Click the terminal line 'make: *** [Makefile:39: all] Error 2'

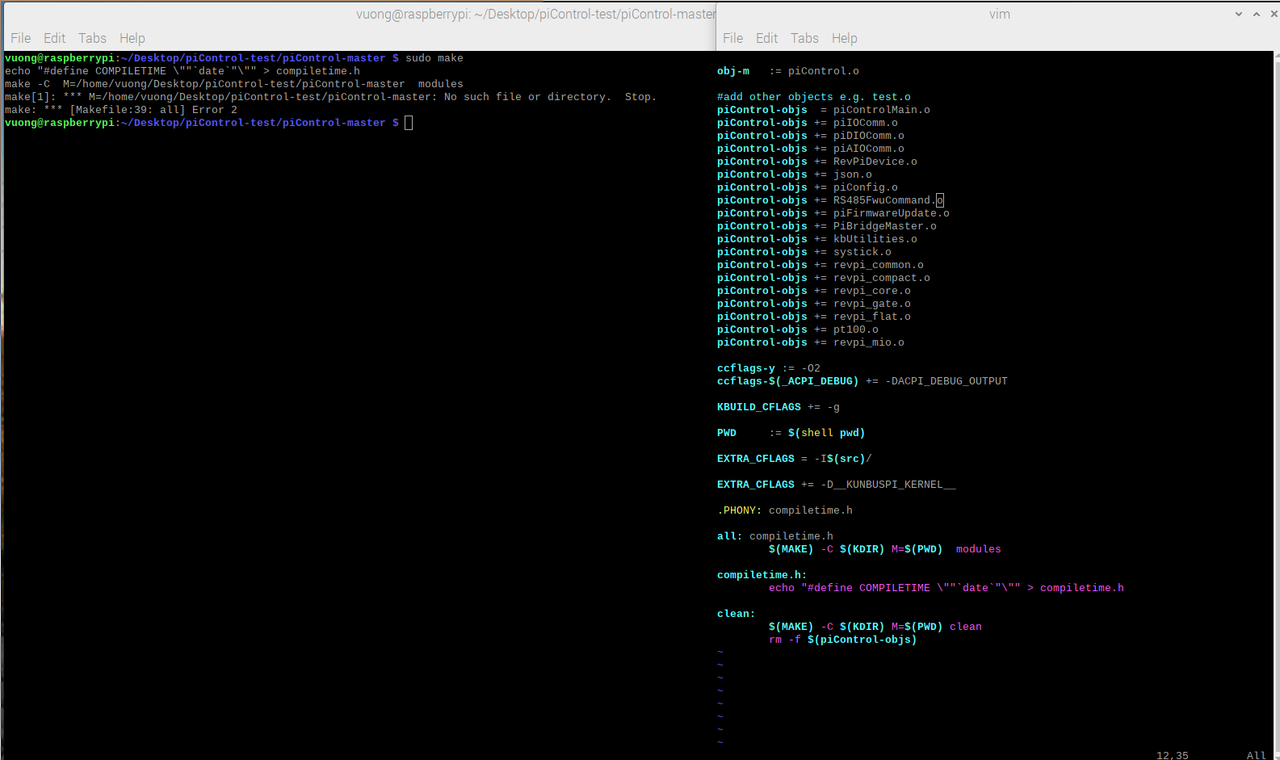click(x=121, y=110)
